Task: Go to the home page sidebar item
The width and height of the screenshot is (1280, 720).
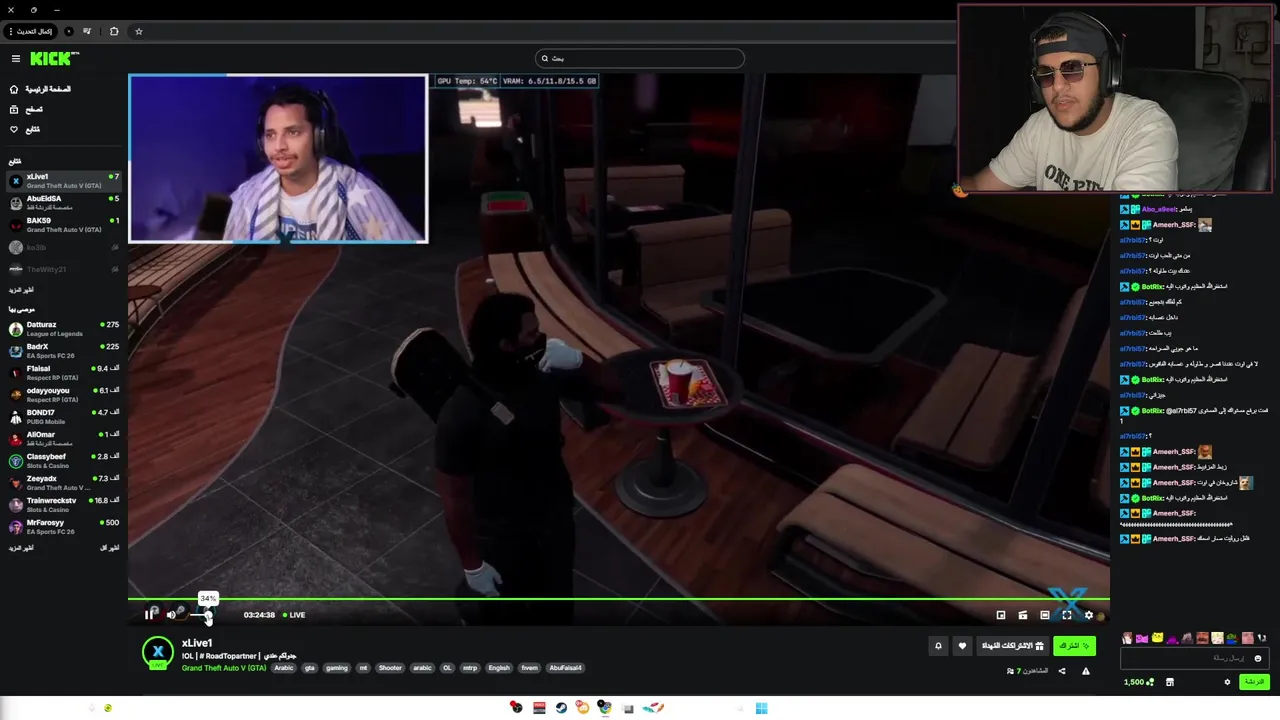Action: [40, 89]
